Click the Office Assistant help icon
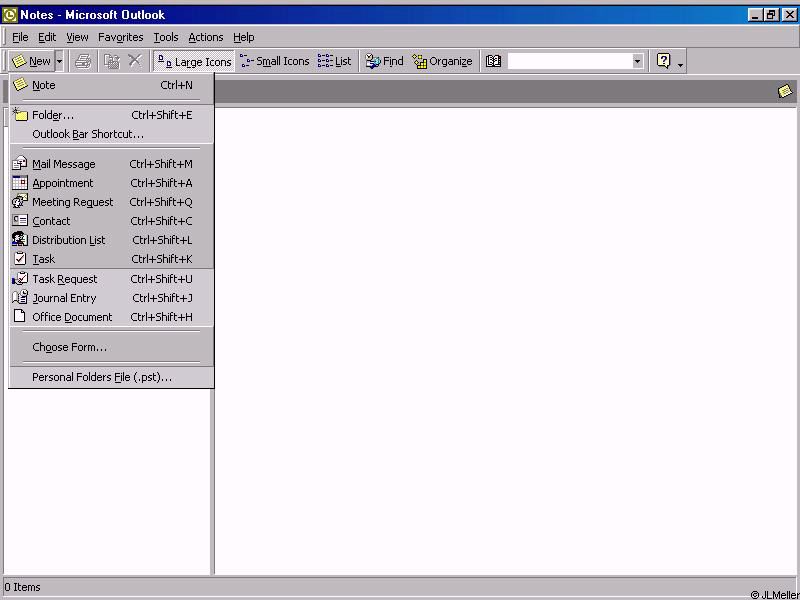The width and height of the screenshot is (800, 600). pyautogui.click(x=663, y=61)
